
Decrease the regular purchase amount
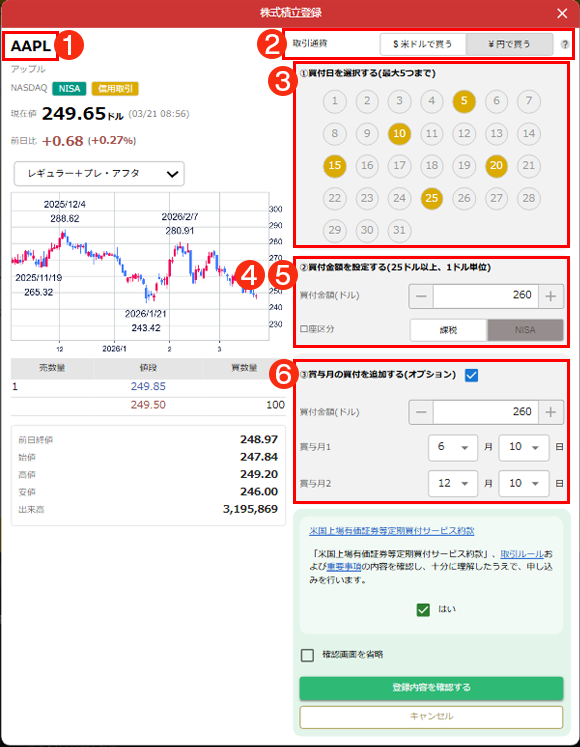click(421, 296)
